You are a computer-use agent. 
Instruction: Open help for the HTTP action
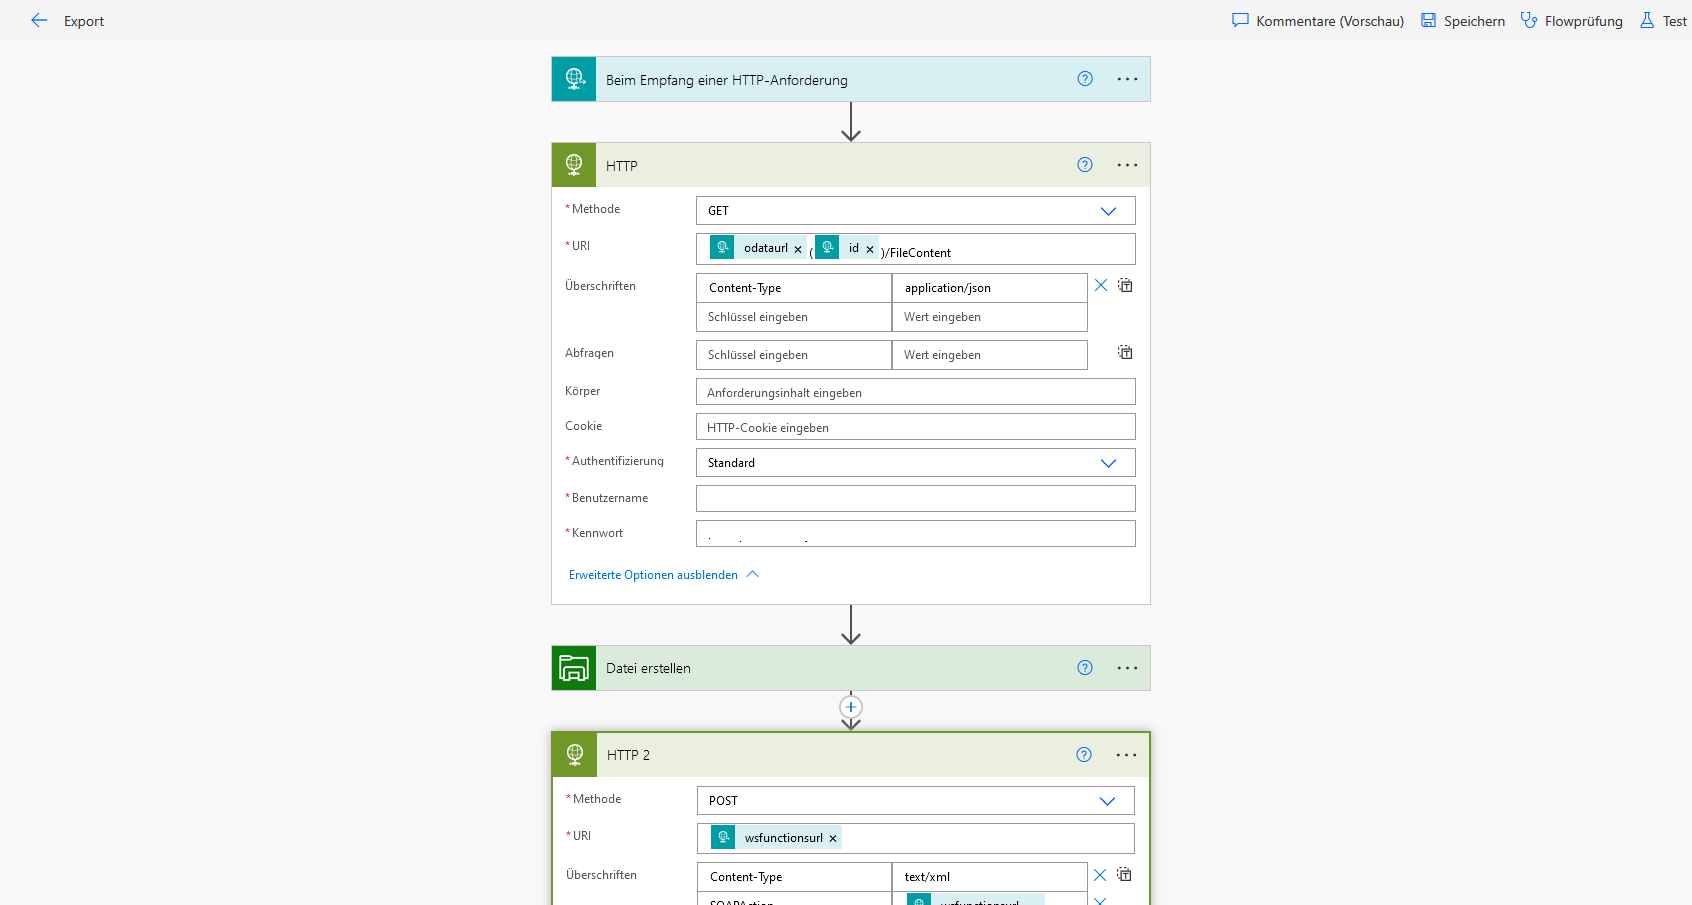pos(1085,165)
